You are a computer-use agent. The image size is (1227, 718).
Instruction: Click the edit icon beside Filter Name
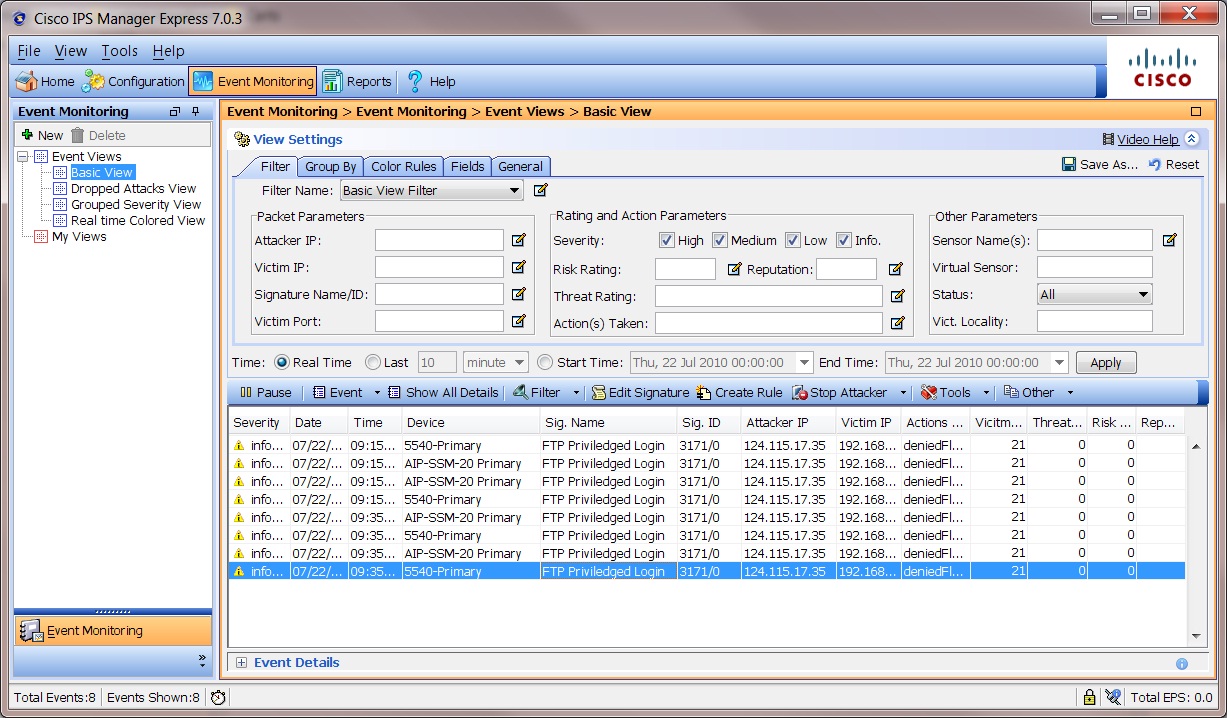coord(541,190)
